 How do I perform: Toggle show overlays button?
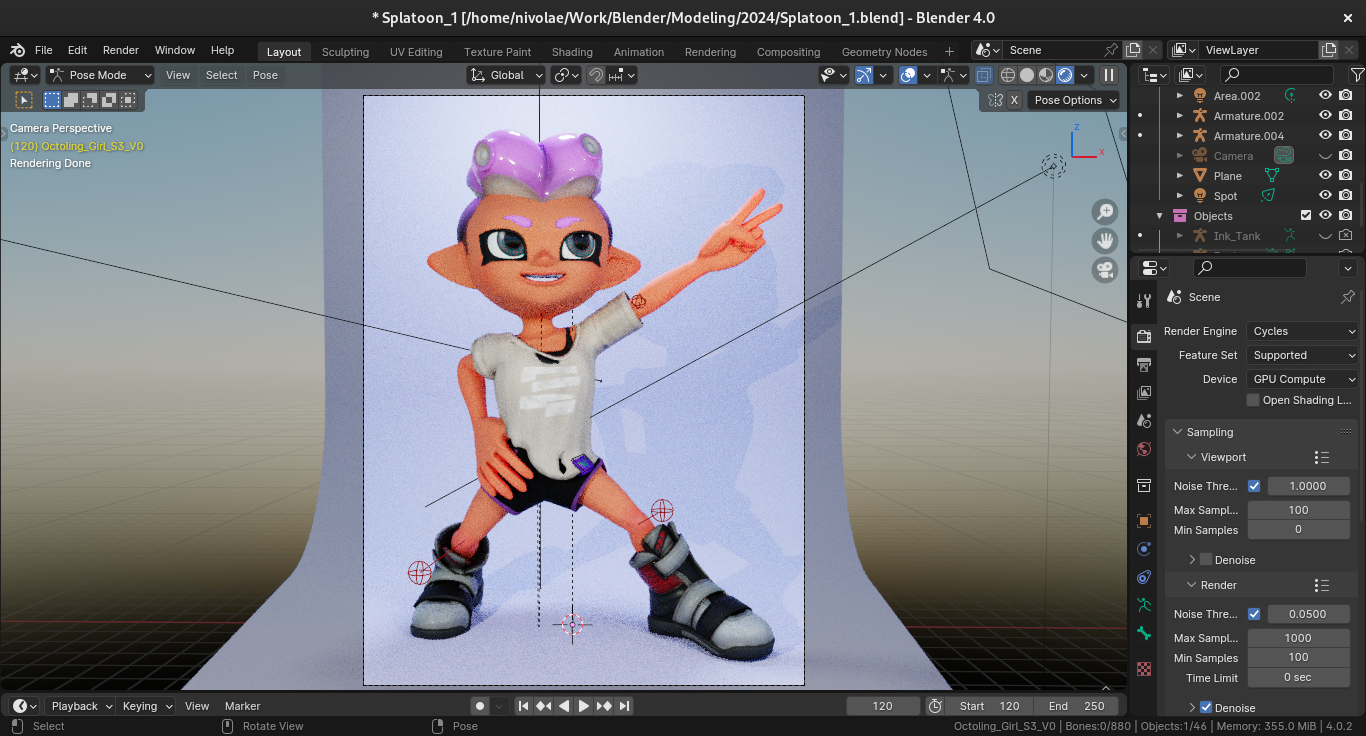tap(908, 75)
